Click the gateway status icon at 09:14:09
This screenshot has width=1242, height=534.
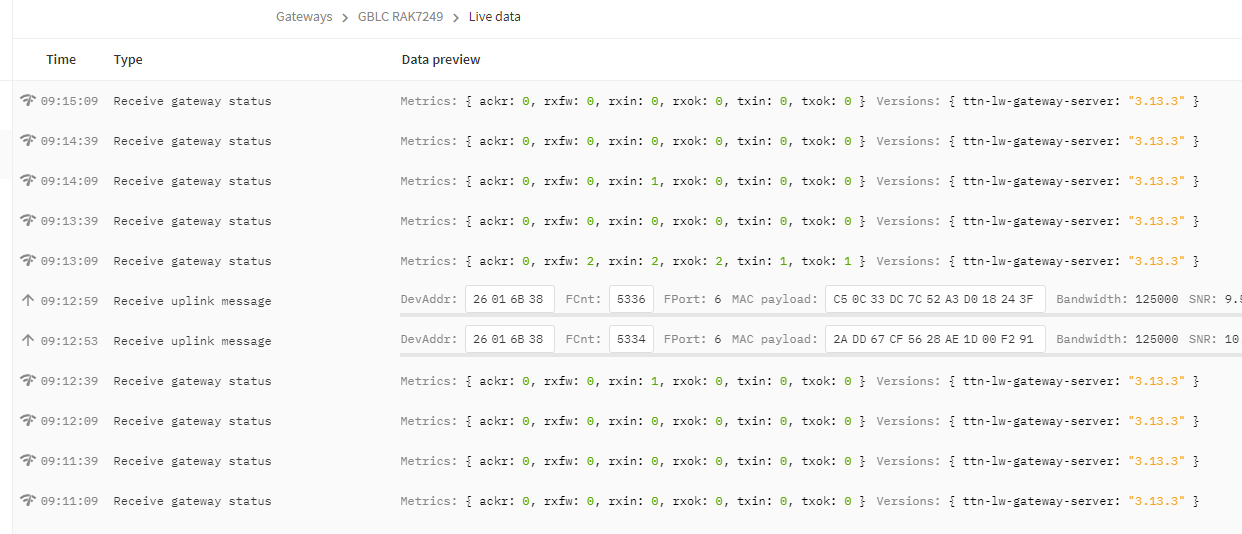click(28, 181)
